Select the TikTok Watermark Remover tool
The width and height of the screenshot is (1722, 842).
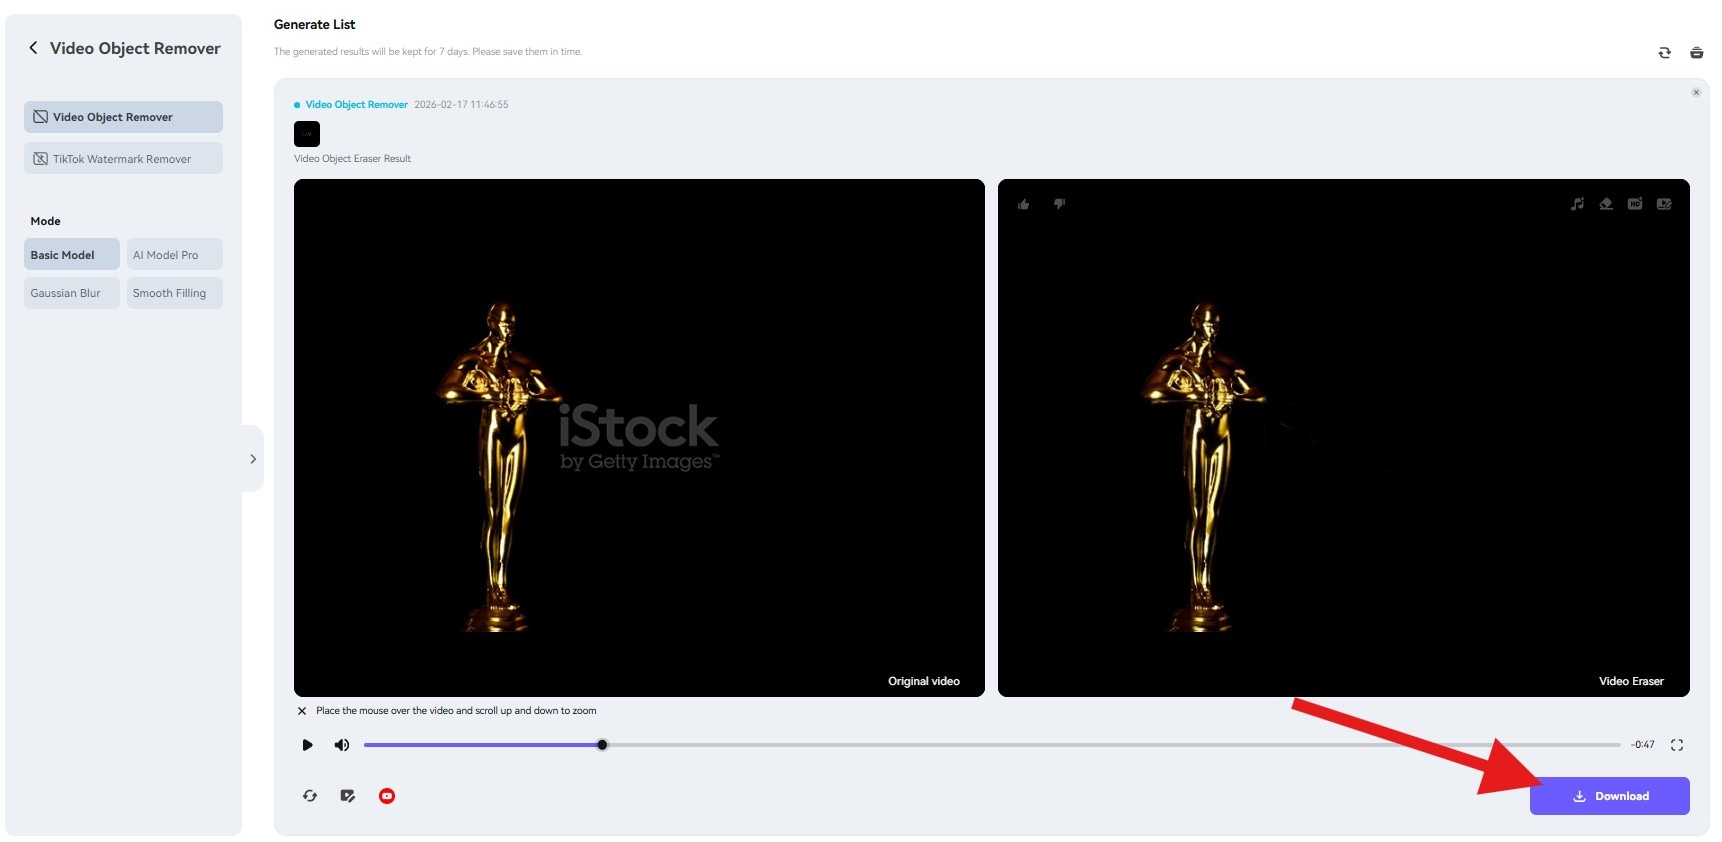[123, 159]
